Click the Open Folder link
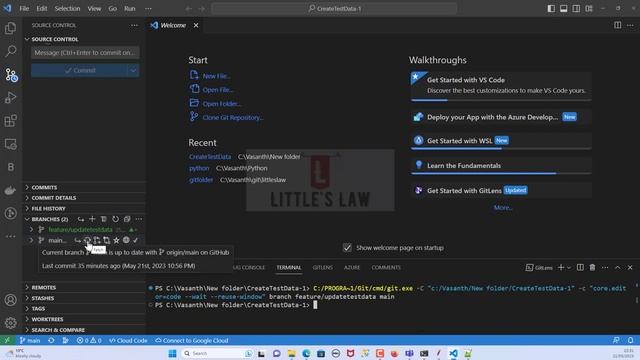The image size is (640, 360). (x=222, y=104)
